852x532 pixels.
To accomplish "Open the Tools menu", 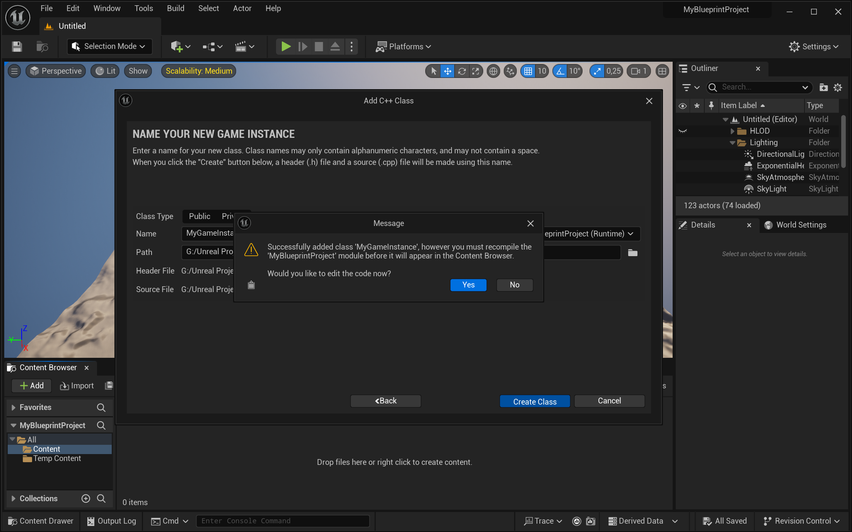I will [x=143, y=8].
